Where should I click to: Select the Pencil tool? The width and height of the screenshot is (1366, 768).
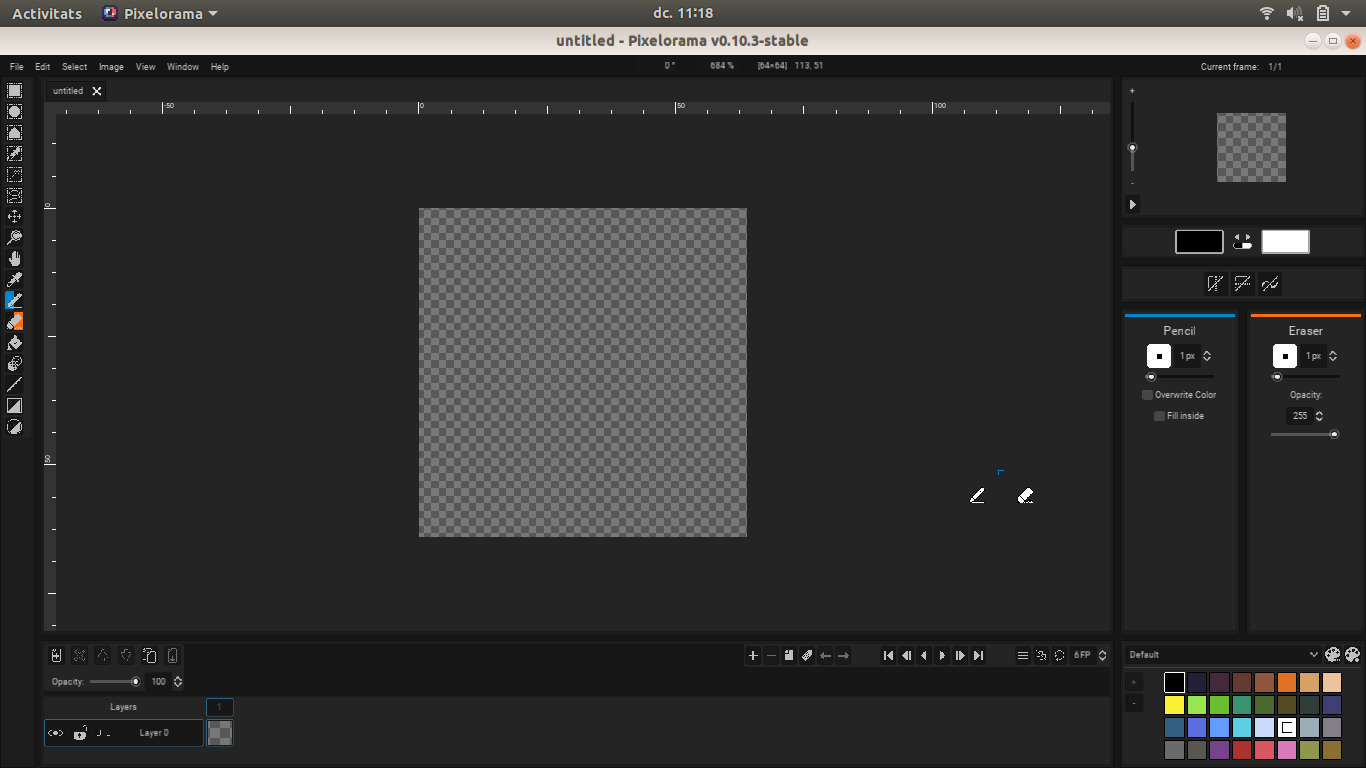pyautogui.click(x=14, y=300)
